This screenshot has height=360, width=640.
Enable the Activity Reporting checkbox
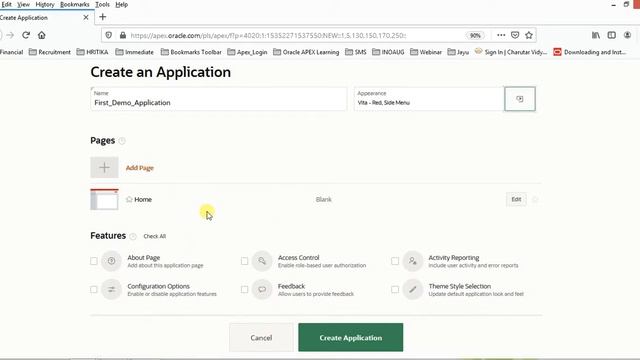pyautogui.click(x=395, y=261)
